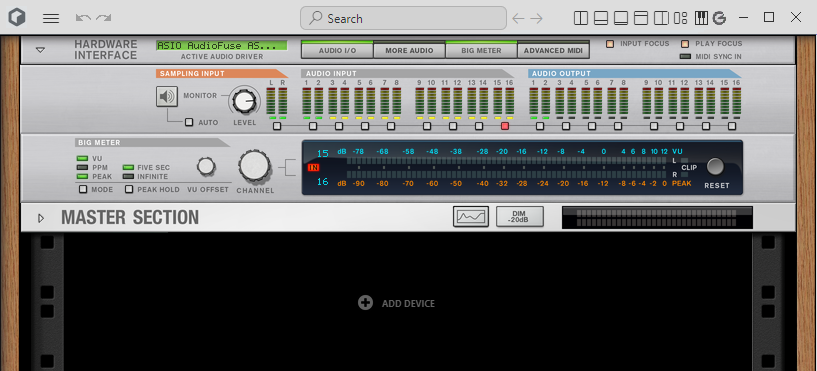Select audio input channels 1-2 meter button

click(x=313, y=126)
